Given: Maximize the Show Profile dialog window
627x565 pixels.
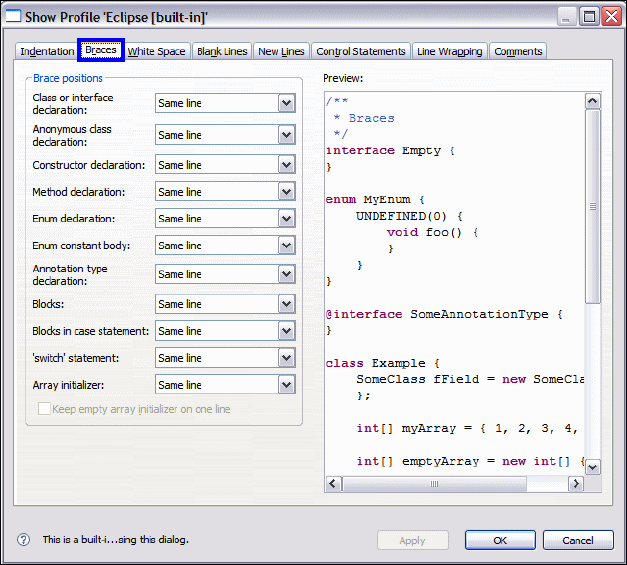Looking at the screenshot, I should tap(589, 17).
